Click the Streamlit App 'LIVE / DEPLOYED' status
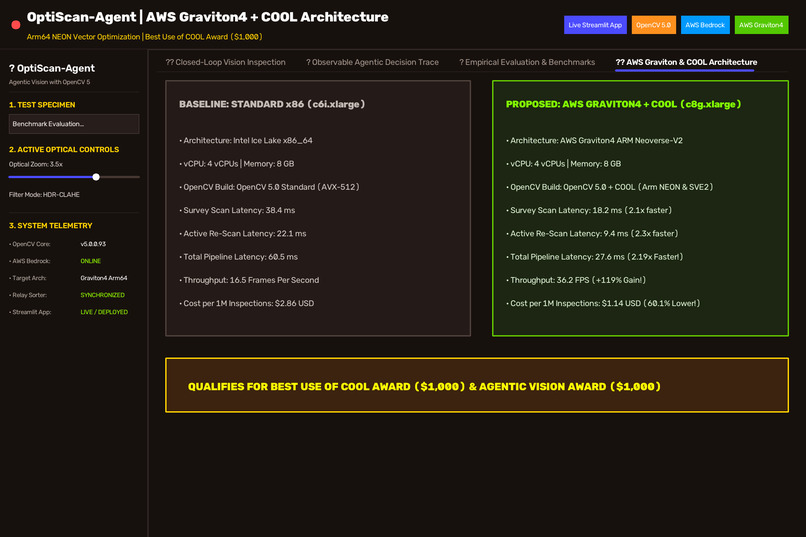 (104, 312)
